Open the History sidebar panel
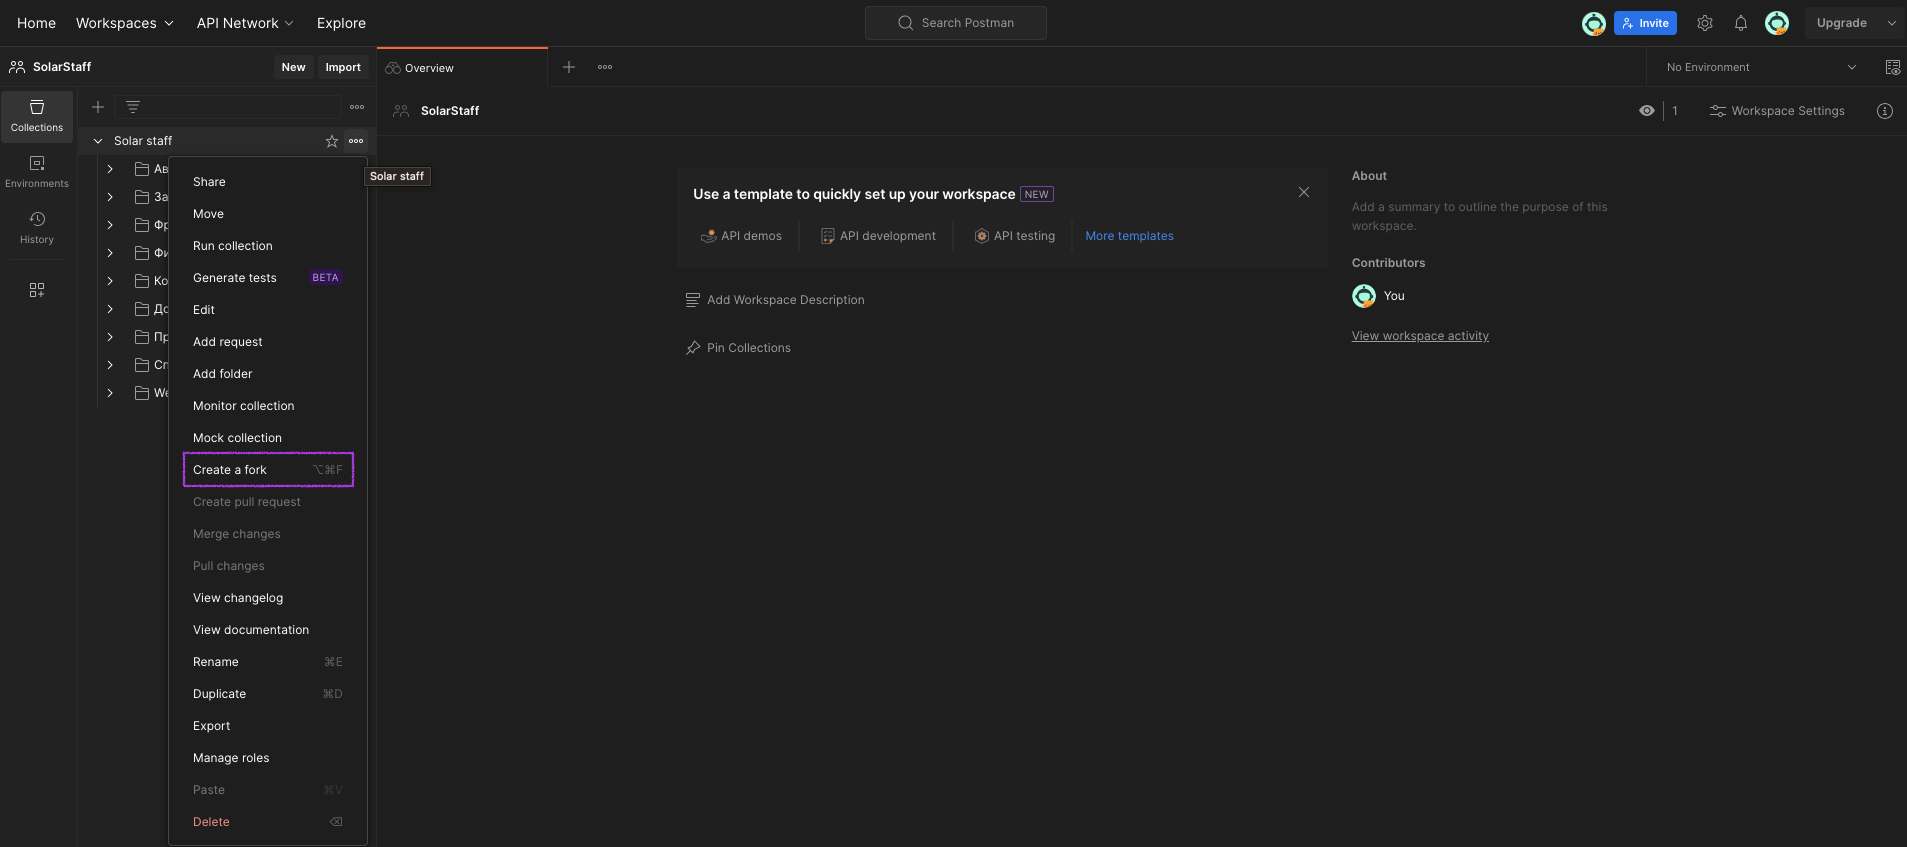The image size is (1907, 847). click(x=37, y=227)
